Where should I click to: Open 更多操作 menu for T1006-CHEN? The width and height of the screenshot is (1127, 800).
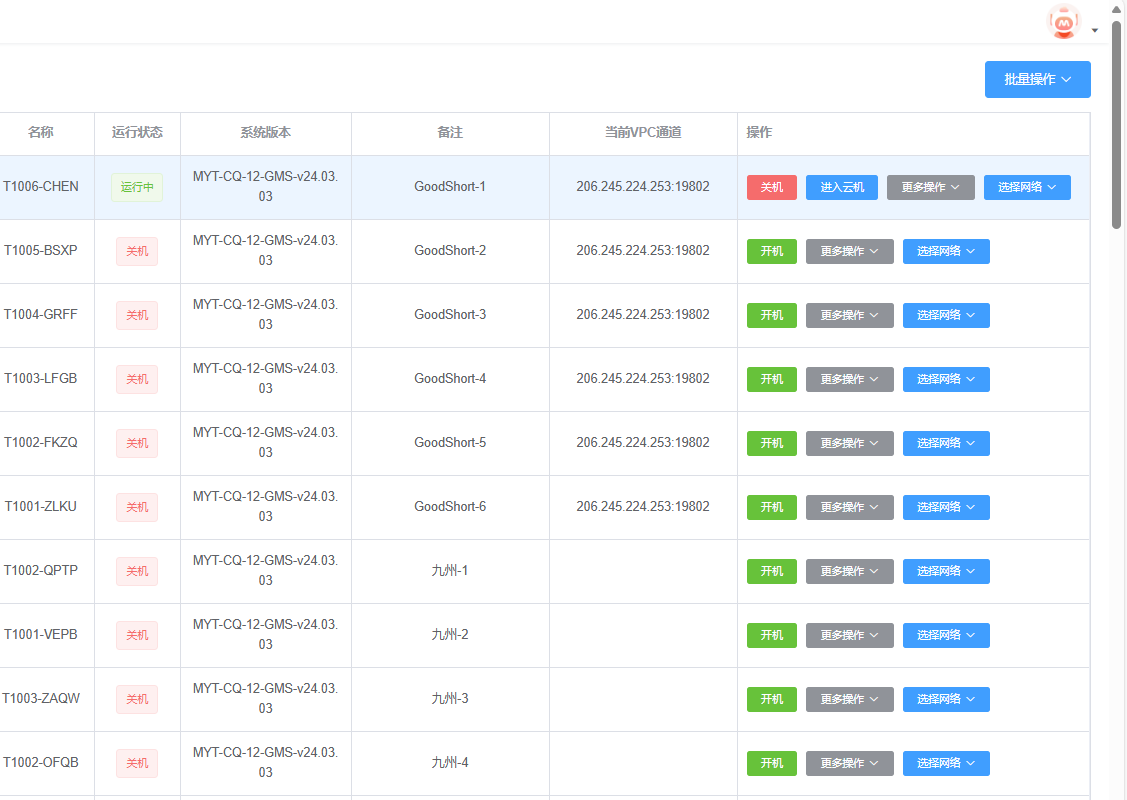click(x=930, y=187)
